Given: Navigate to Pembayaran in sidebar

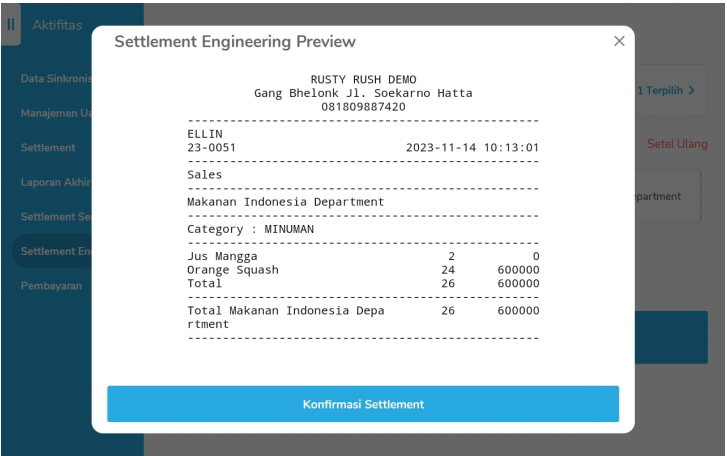Looking at the screenshot, I should click(x=51, y=286).
